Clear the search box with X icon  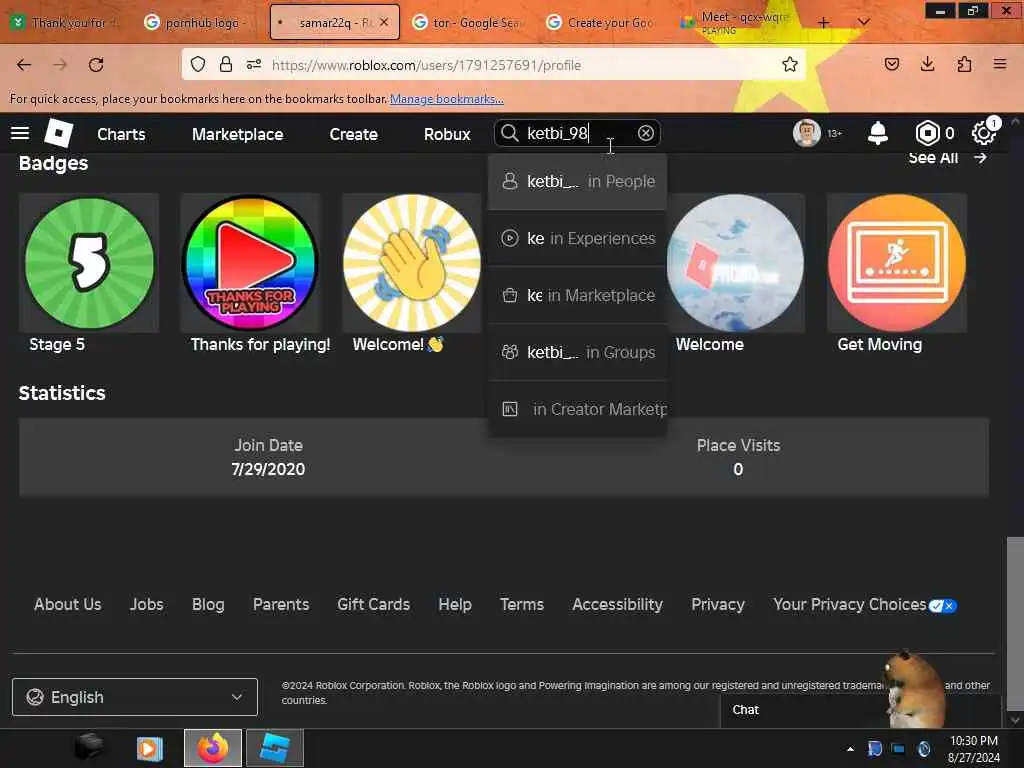pos(645,133)
